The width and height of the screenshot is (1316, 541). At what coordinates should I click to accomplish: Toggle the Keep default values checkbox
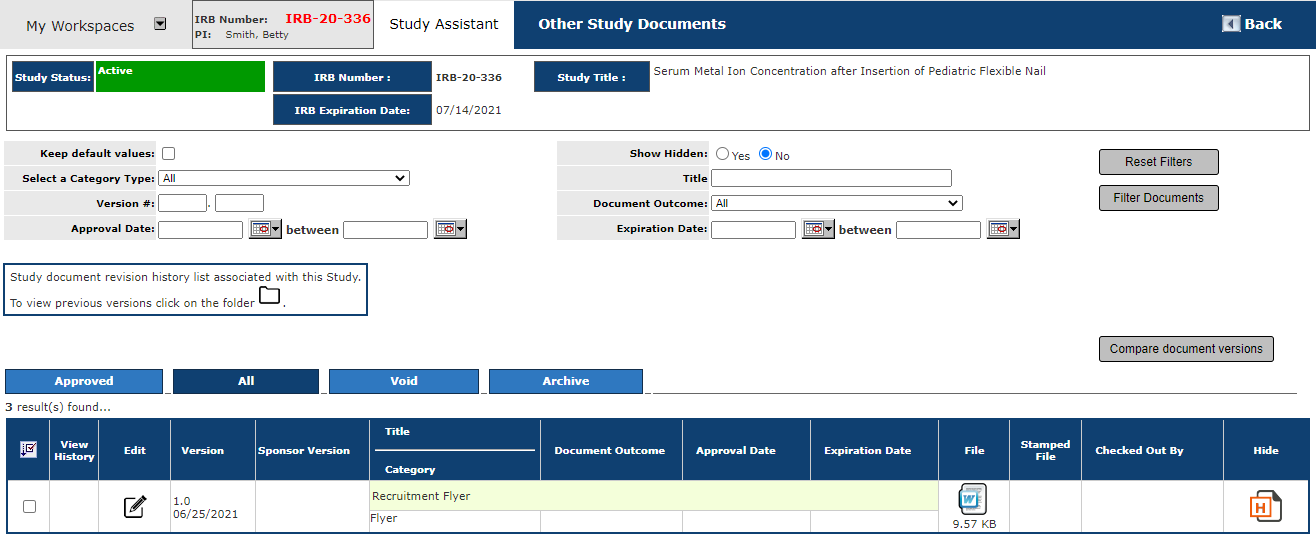(168, 154)
